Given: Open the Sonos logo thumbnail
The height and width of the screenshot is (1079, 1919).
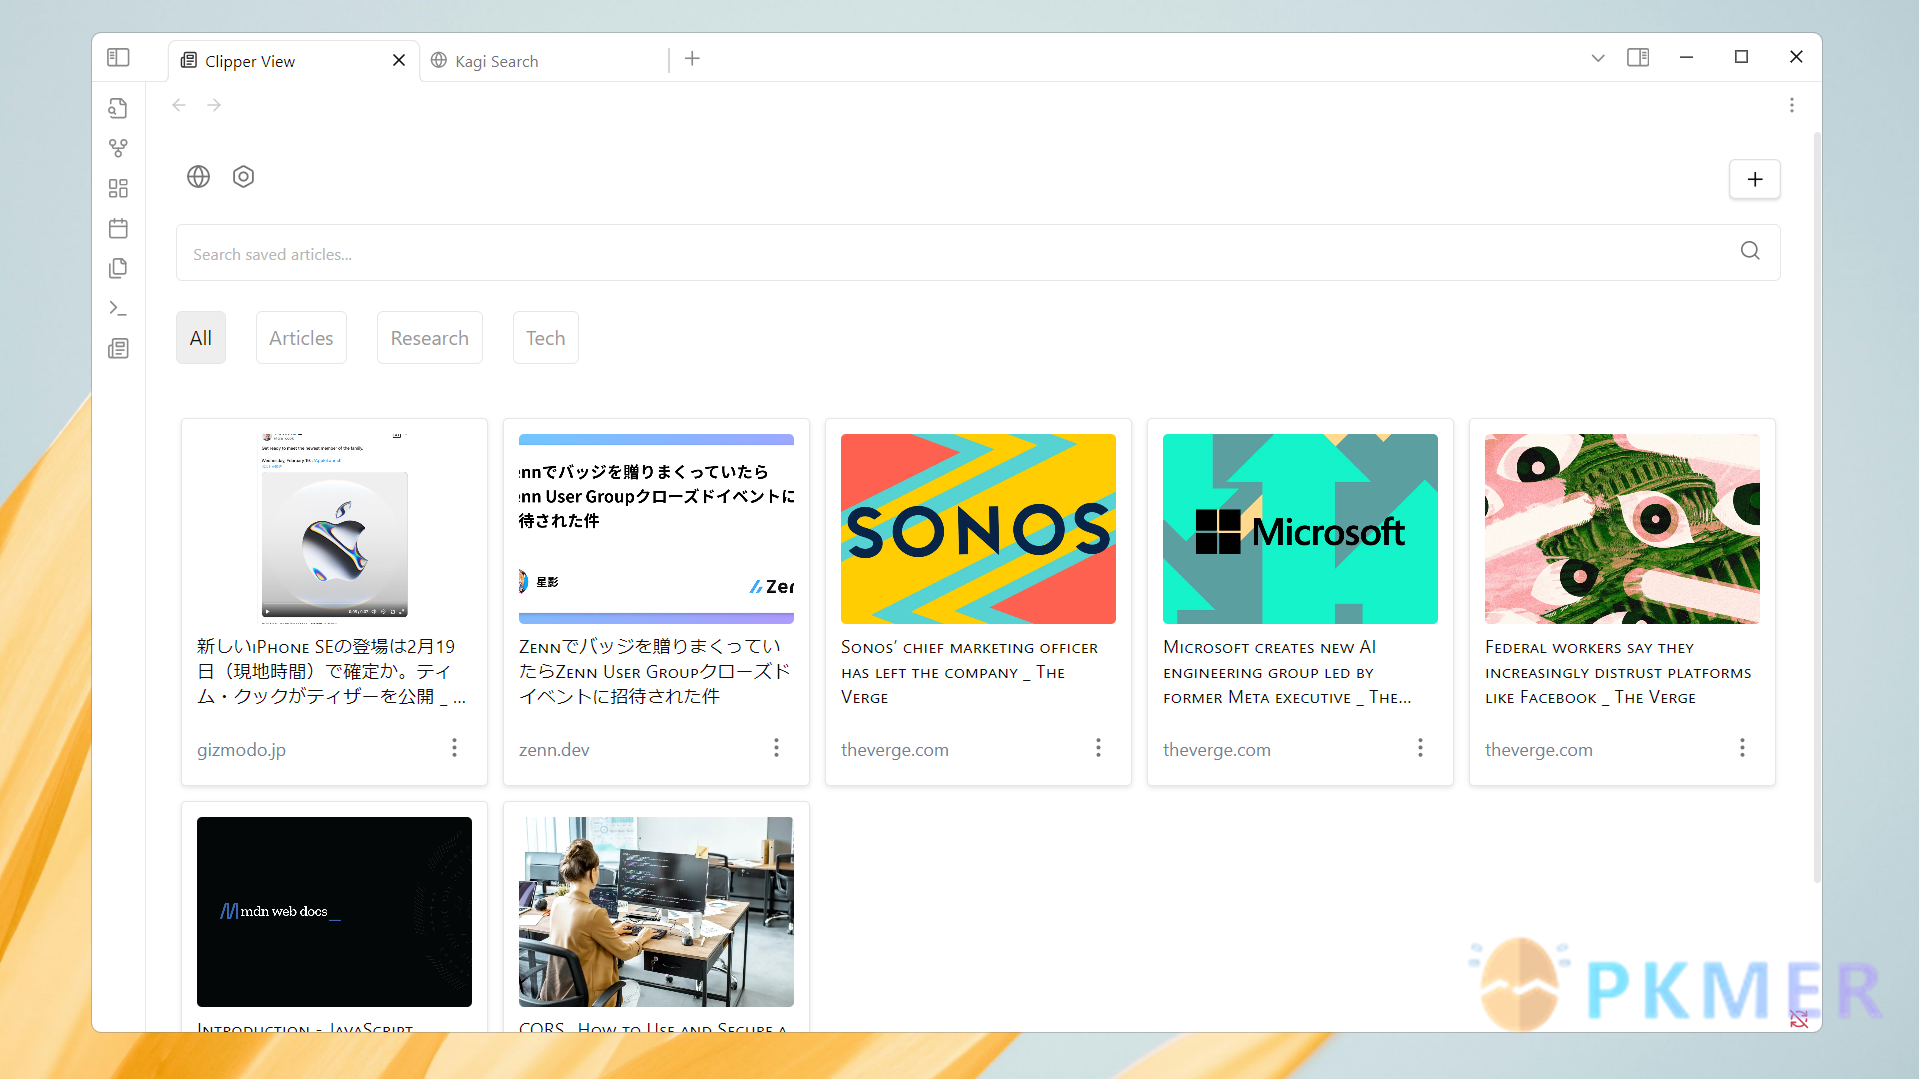Looking at the screenshot, I should (978, 529).
